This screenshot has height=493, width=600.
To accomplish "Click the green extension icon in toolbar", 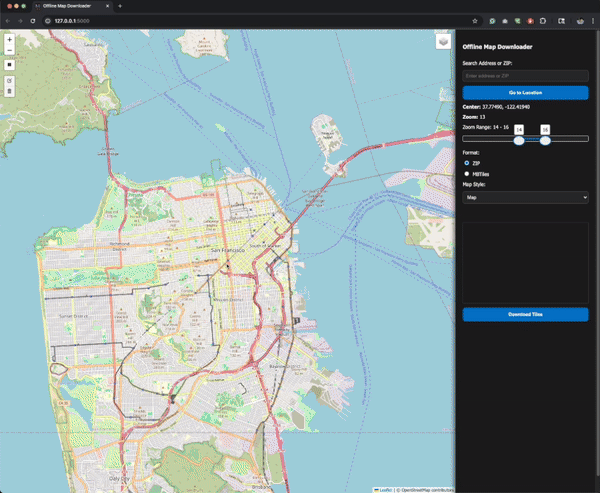I will (x=517, y=21).
